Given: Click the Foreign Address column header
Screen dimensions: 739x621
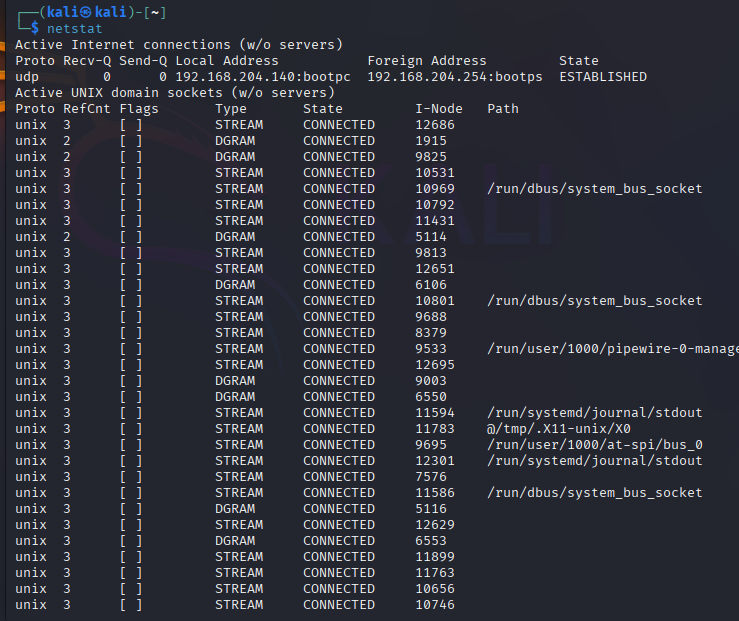Looking at the screenshot, I should coord(427,61).
